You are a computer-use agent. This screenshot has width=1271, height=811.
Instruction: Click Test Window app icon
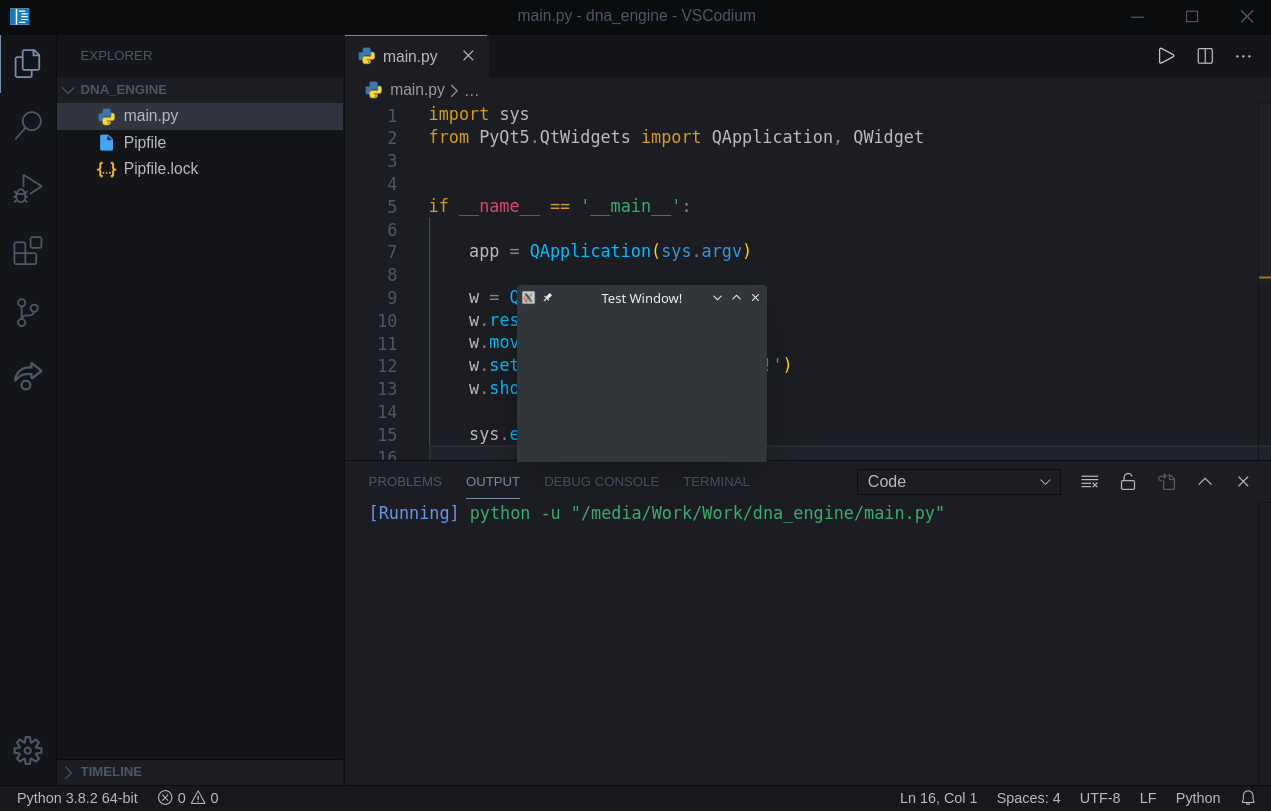coord(529,298)
